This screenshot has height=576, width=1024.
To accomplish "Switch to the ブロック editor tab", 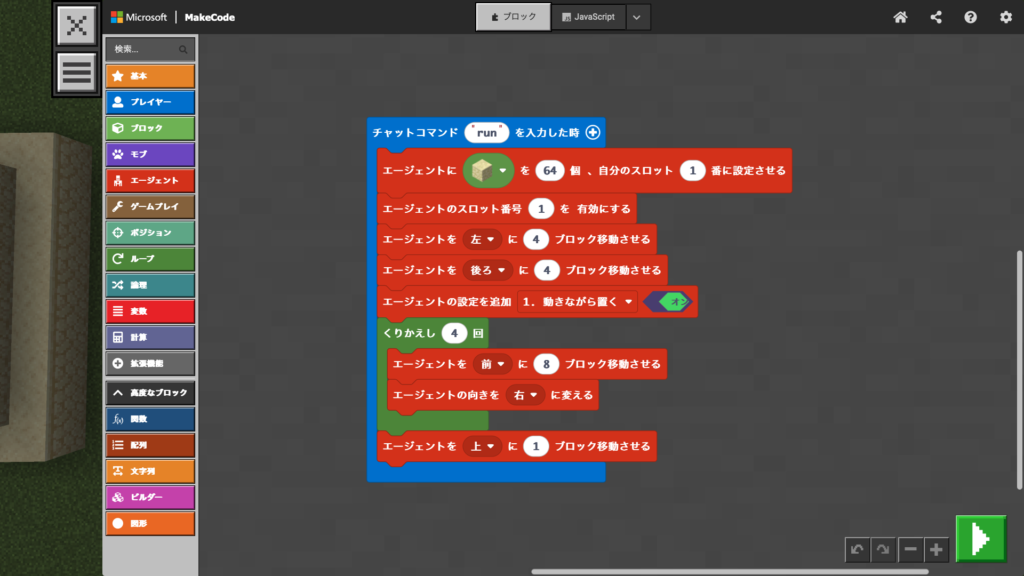I will tap(513, 17).
